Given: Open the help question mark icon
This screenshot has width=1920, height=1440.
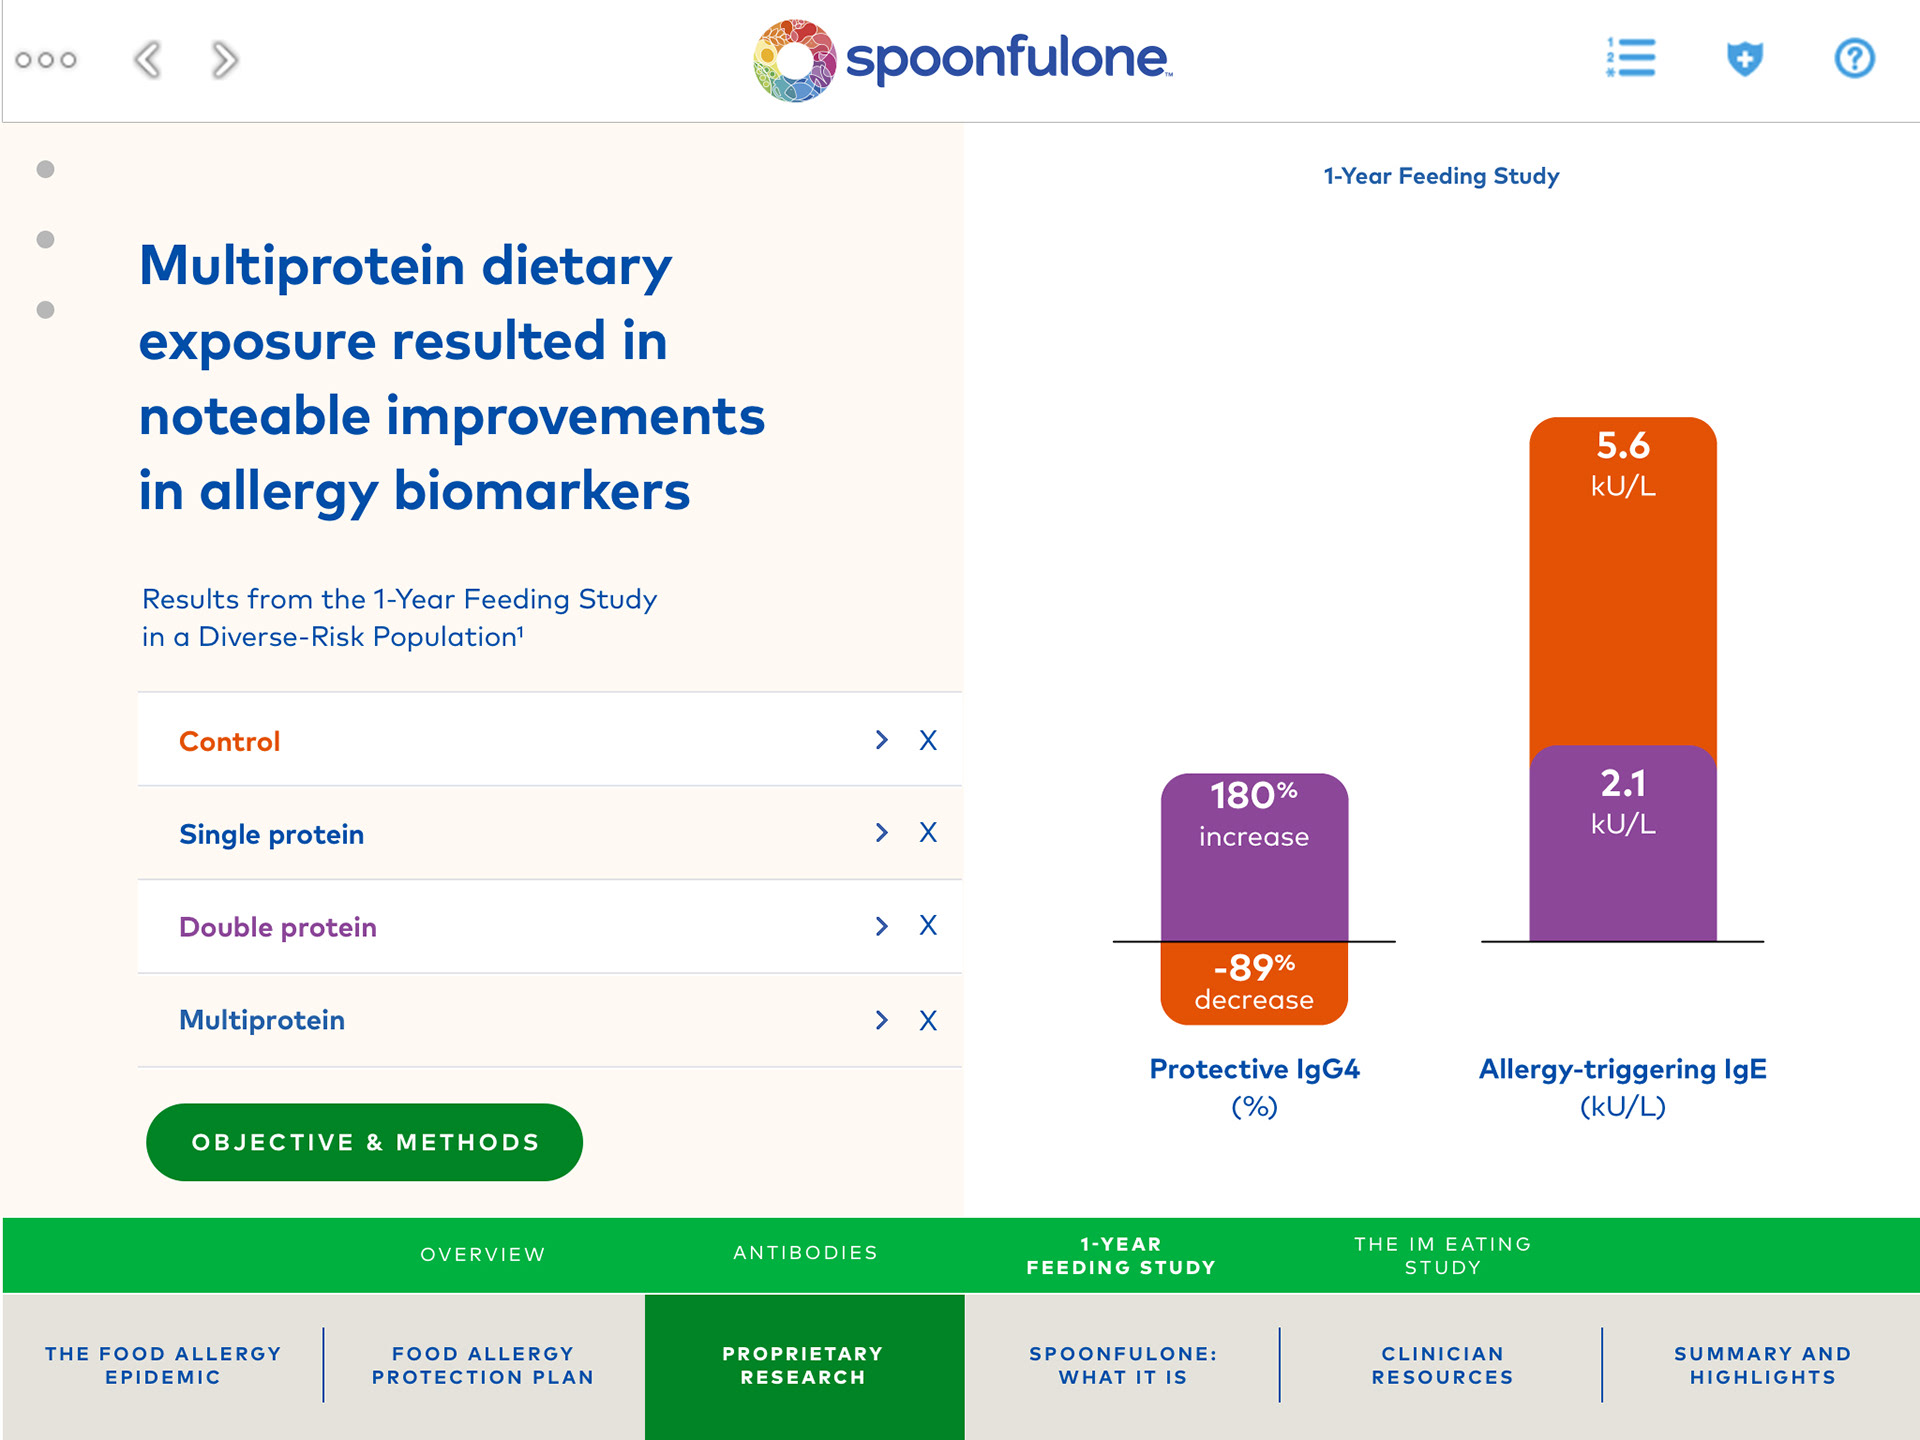Looking at the screenshot, I should [x=1854, y=58].
